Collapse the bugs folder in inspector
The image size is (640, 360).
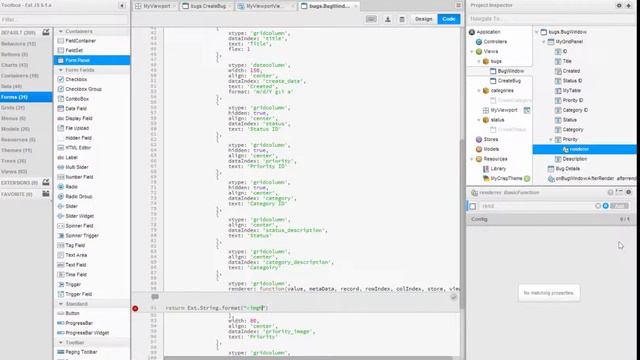coord(479,61)
